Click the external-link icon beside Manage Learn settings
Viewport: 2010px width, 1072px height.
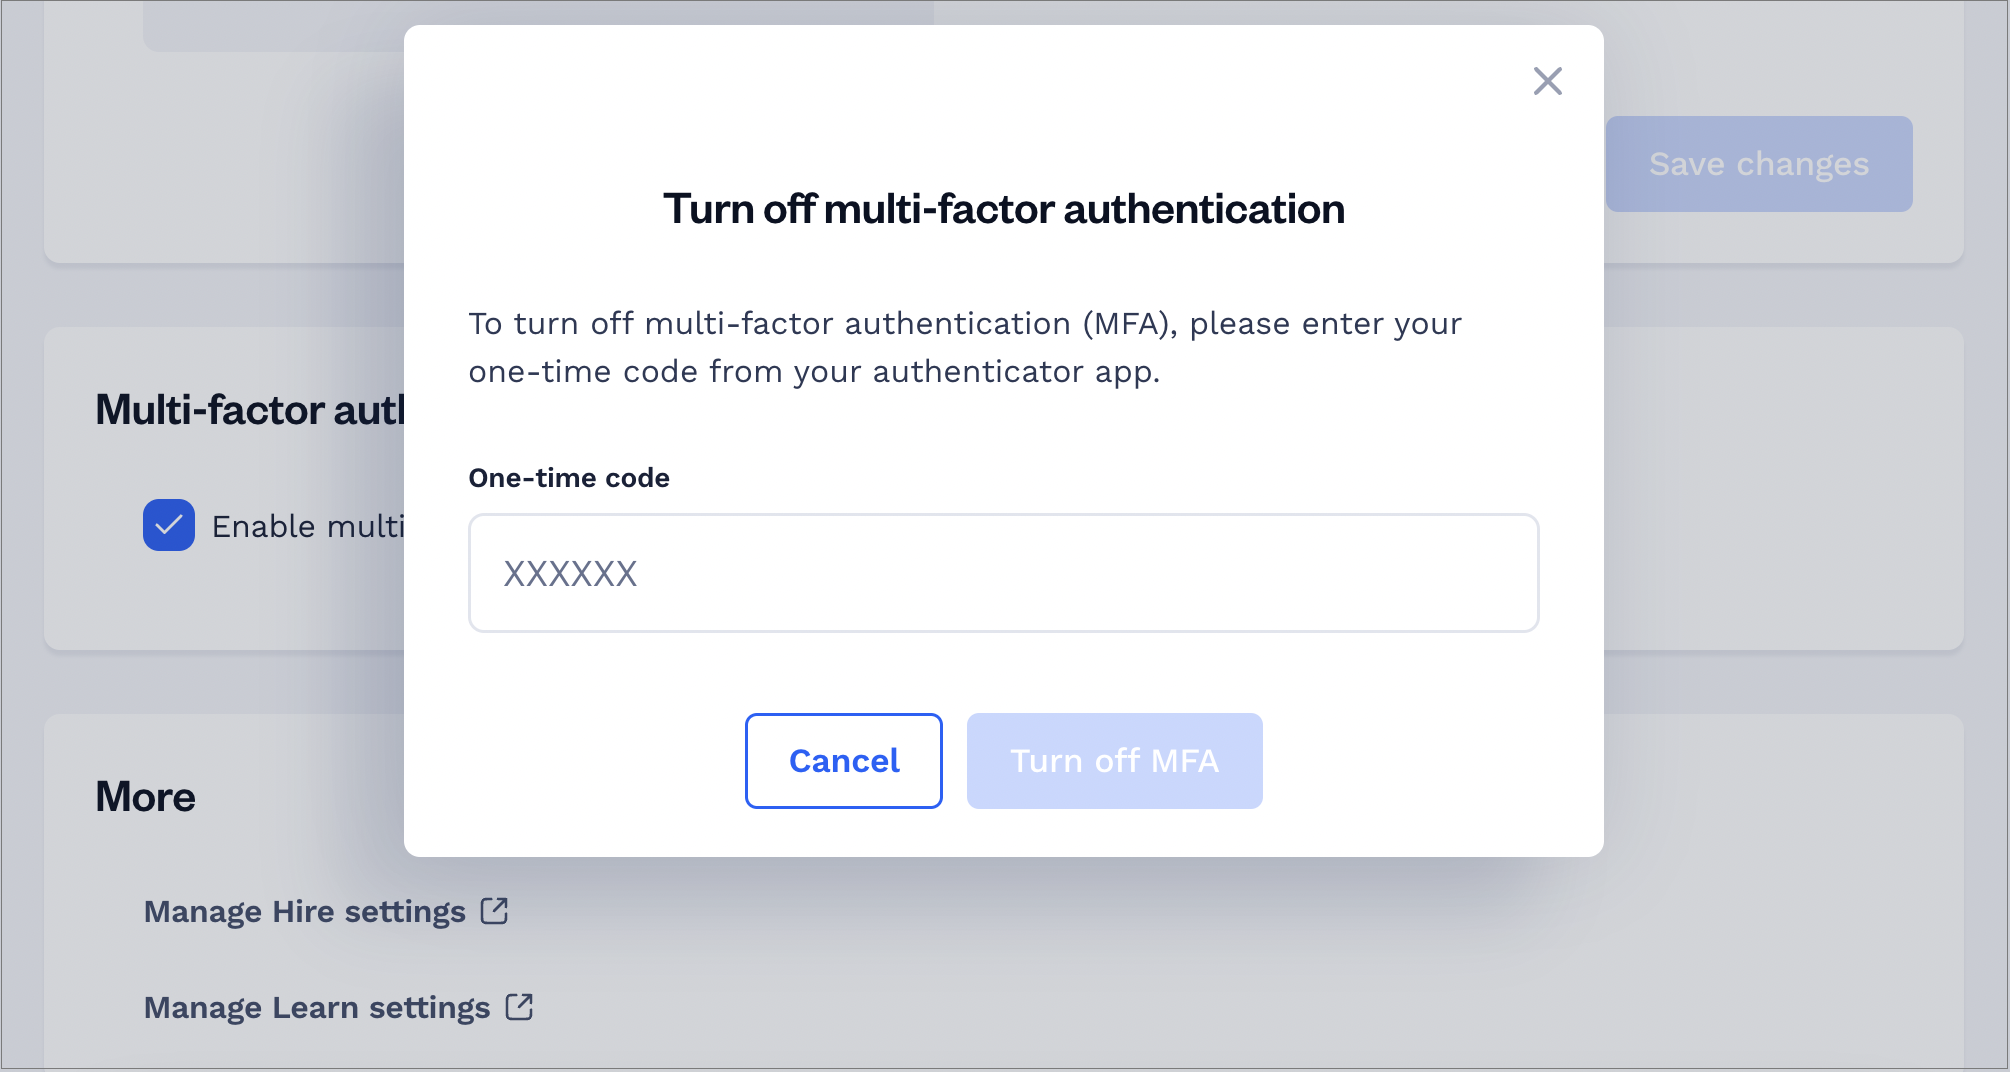(519, 1006)
